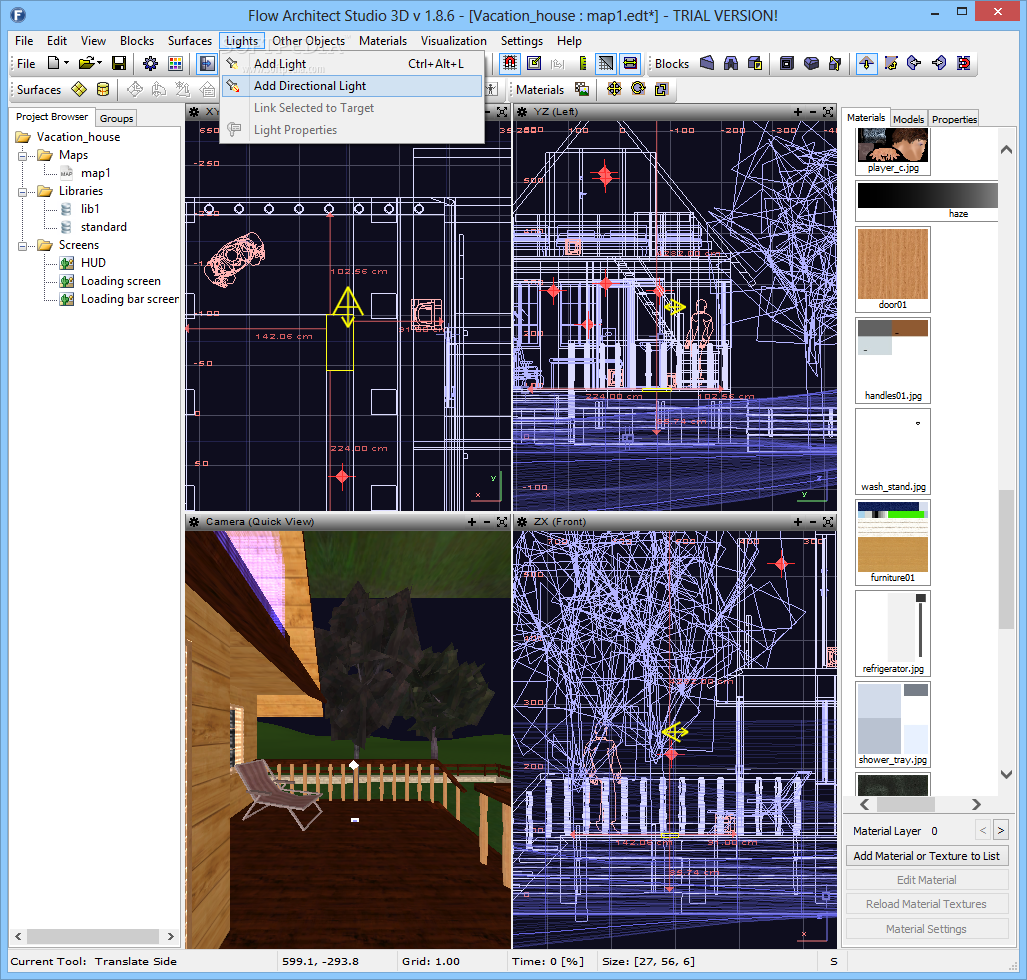Screen dimensions: 1027x980
Task: Click Add Material or Texture to List
Action: tap(926, 856)
